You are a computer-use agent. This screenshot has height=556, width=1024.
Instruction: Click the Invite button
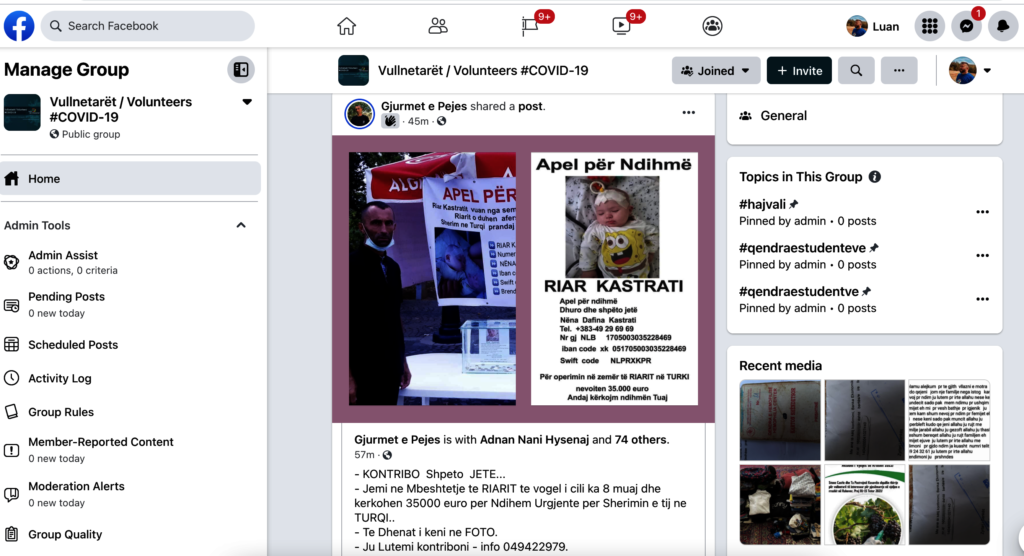coord(799,71)
